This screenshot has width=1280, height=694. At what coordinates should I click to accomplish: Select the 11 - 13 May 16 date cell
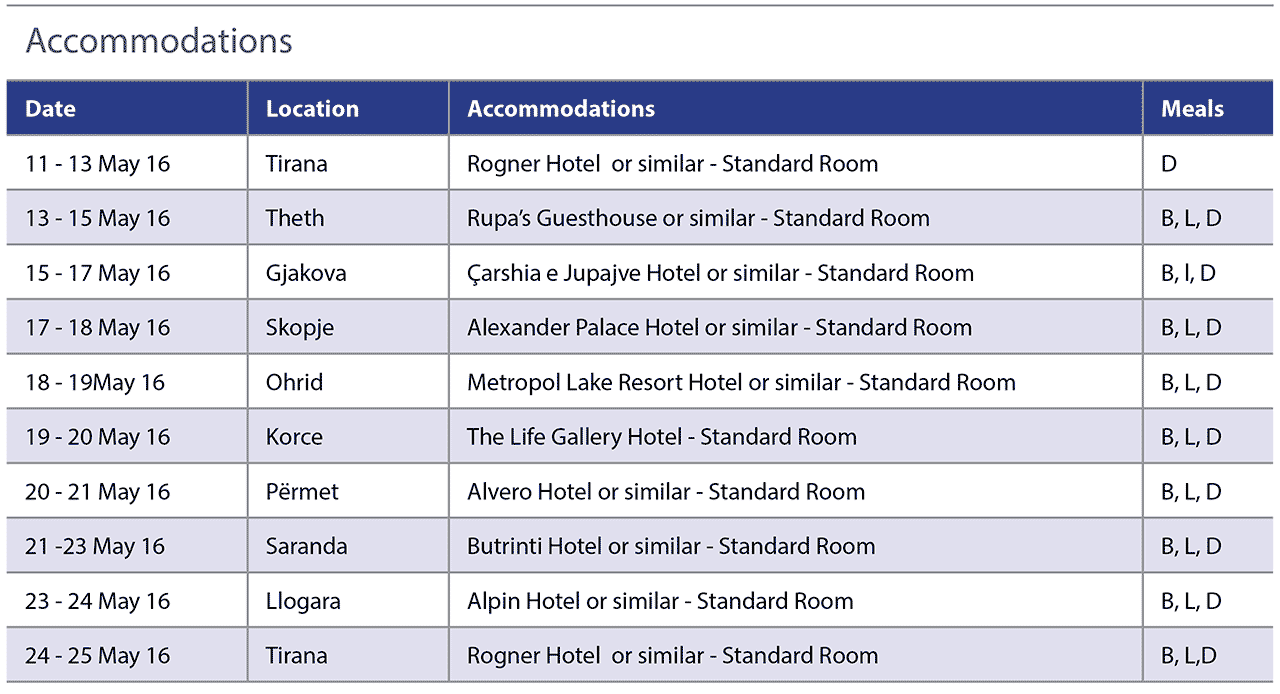pos(98,164)
